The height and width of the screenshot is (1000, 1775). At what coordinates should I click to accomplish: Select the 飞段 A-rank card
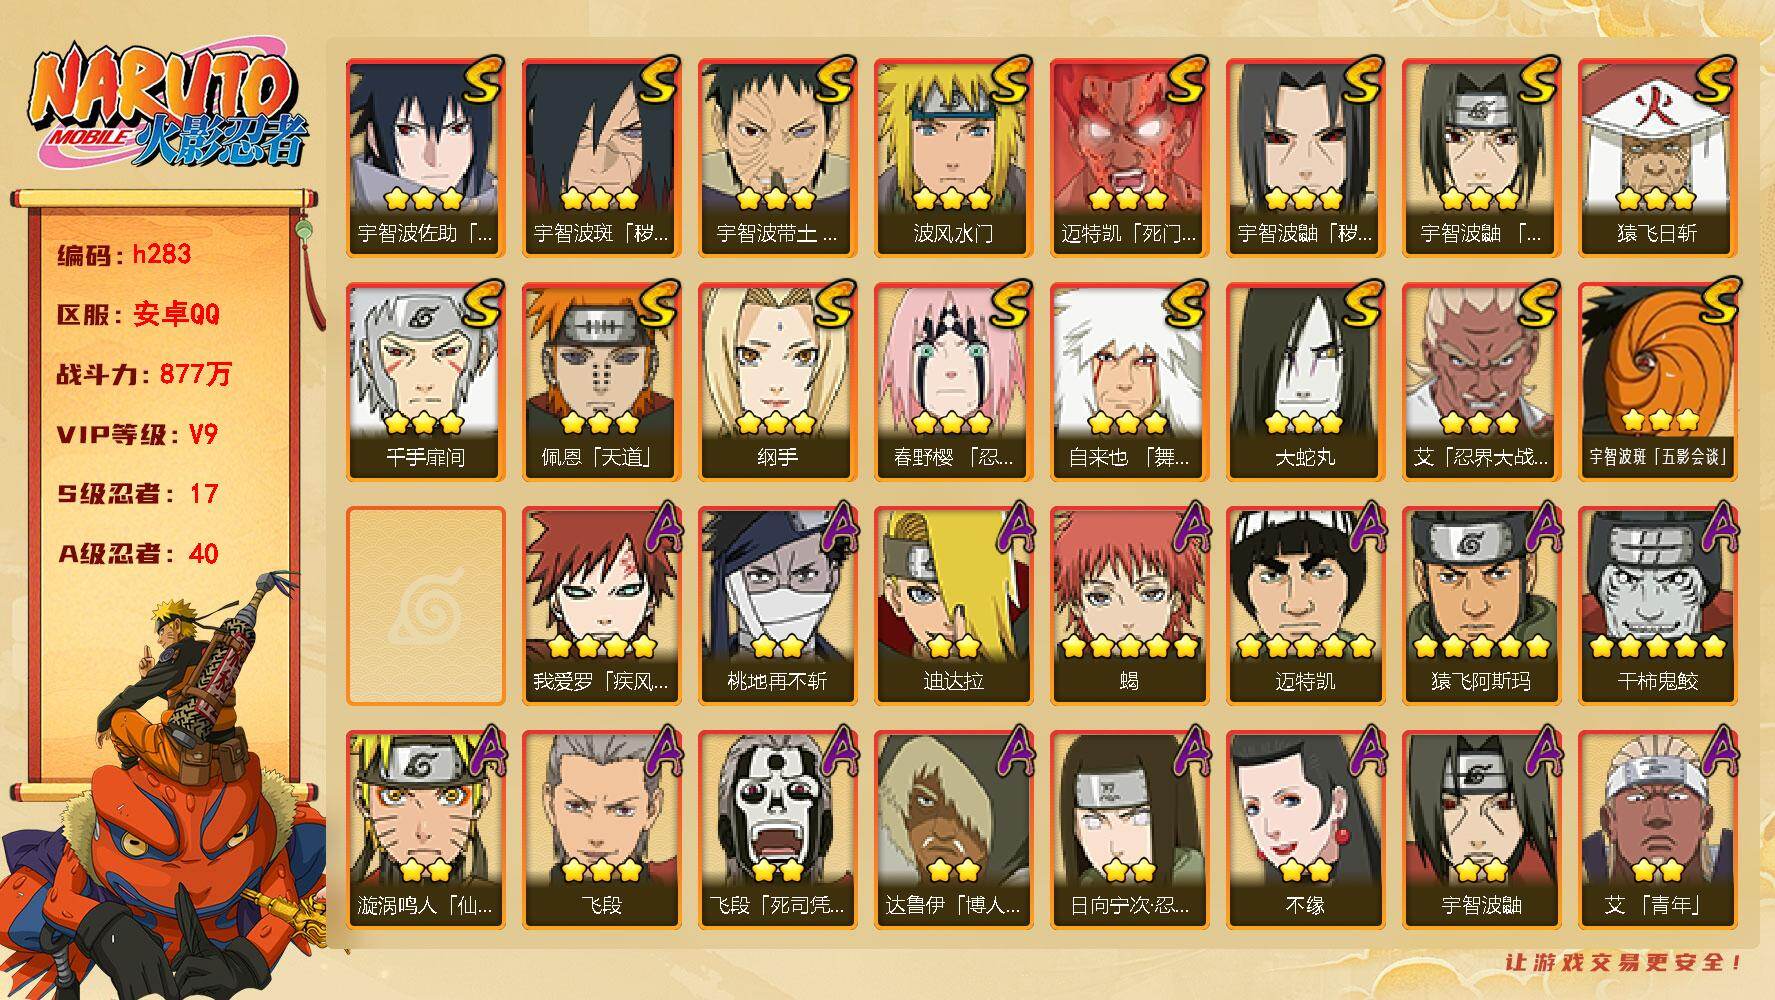pos(601,829)
